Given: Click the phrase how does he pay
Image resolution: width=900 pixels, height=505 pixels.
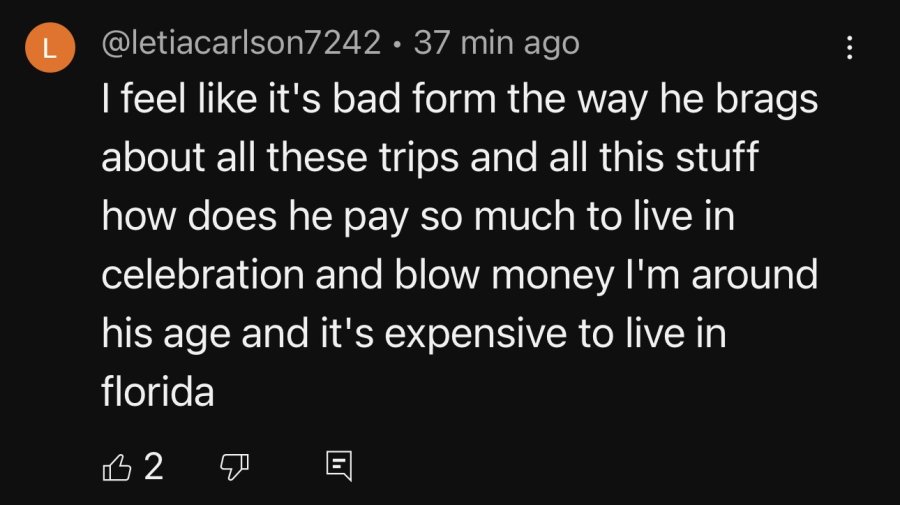Looking at the screenshot, I should point(255,217).
